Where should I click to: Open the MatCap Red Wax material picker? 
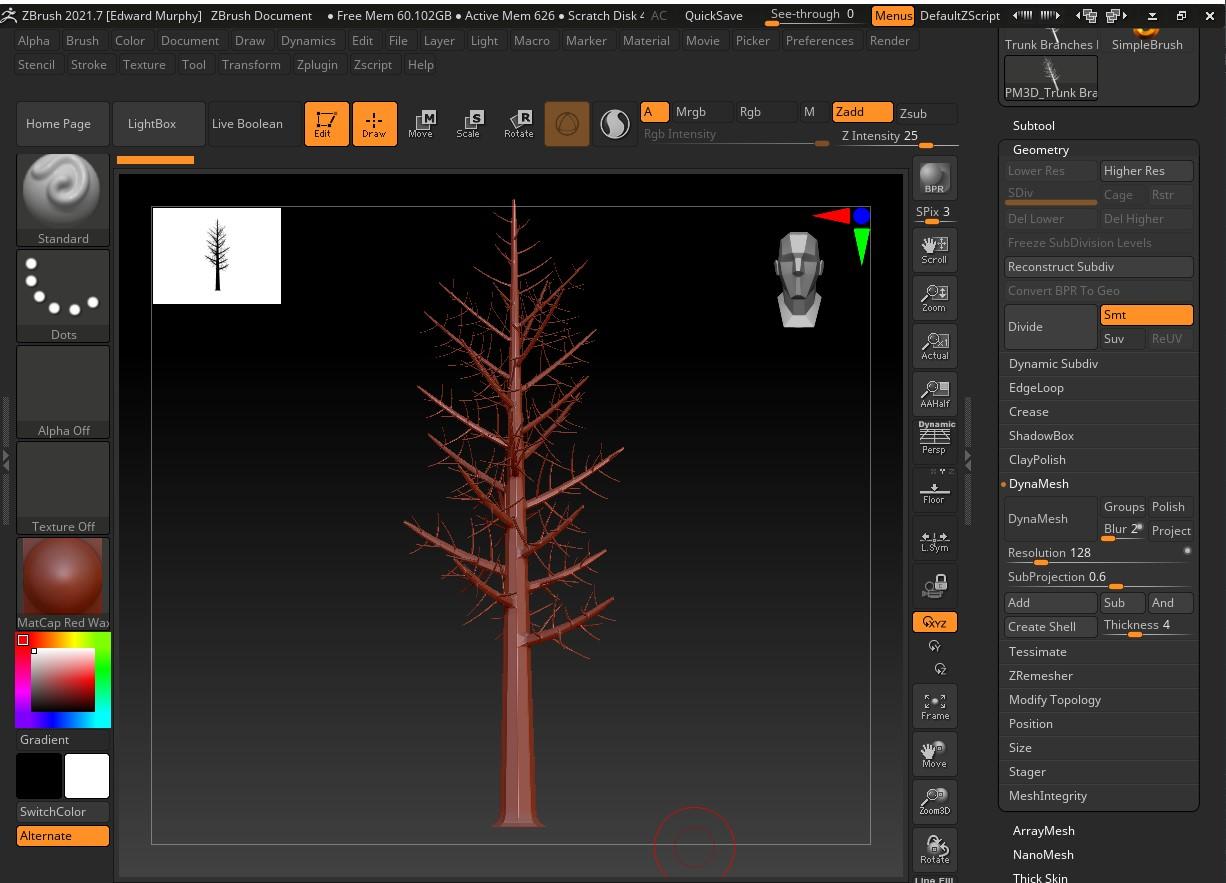coord(63,584)
